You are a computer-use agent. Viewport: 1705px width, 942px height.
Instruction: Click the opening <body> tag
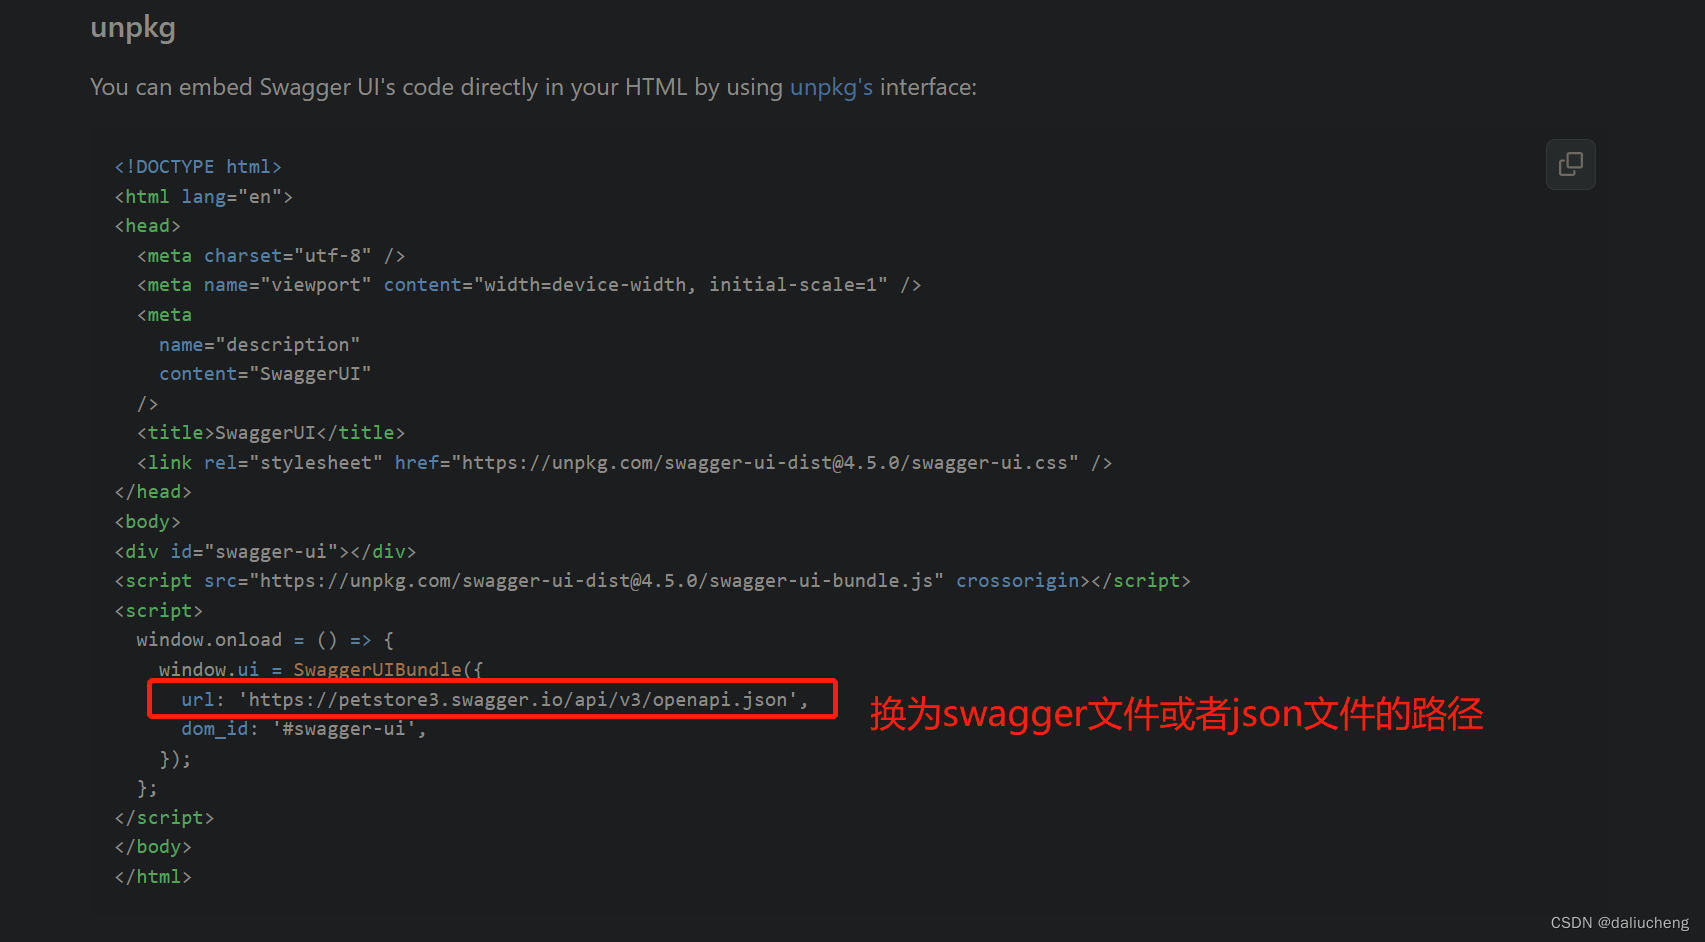click(x=147, y=522)
